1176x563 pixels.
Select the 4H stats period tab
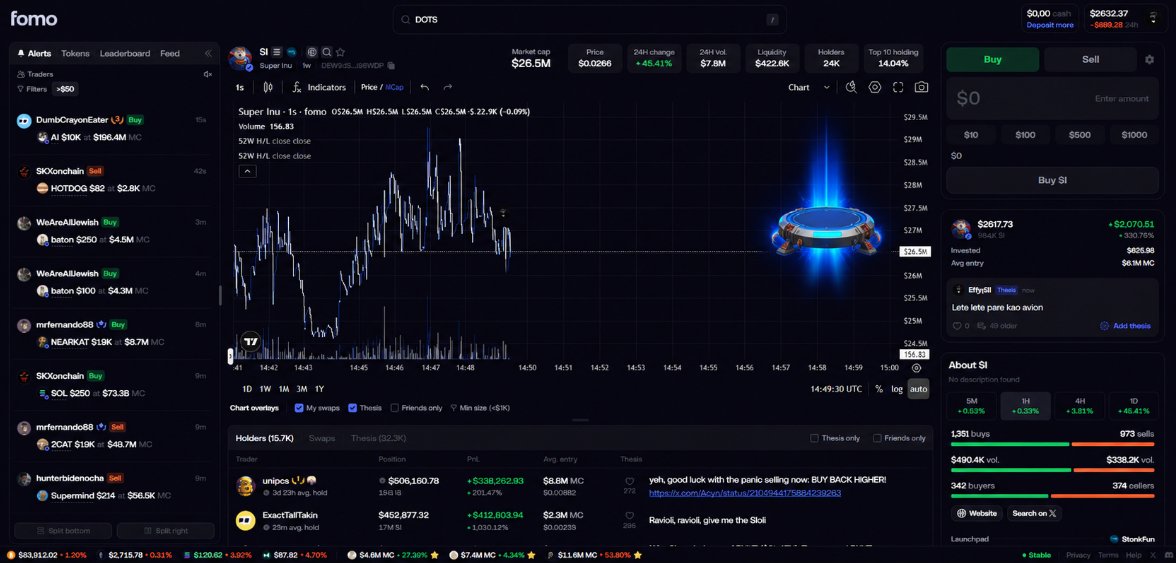1080,406
